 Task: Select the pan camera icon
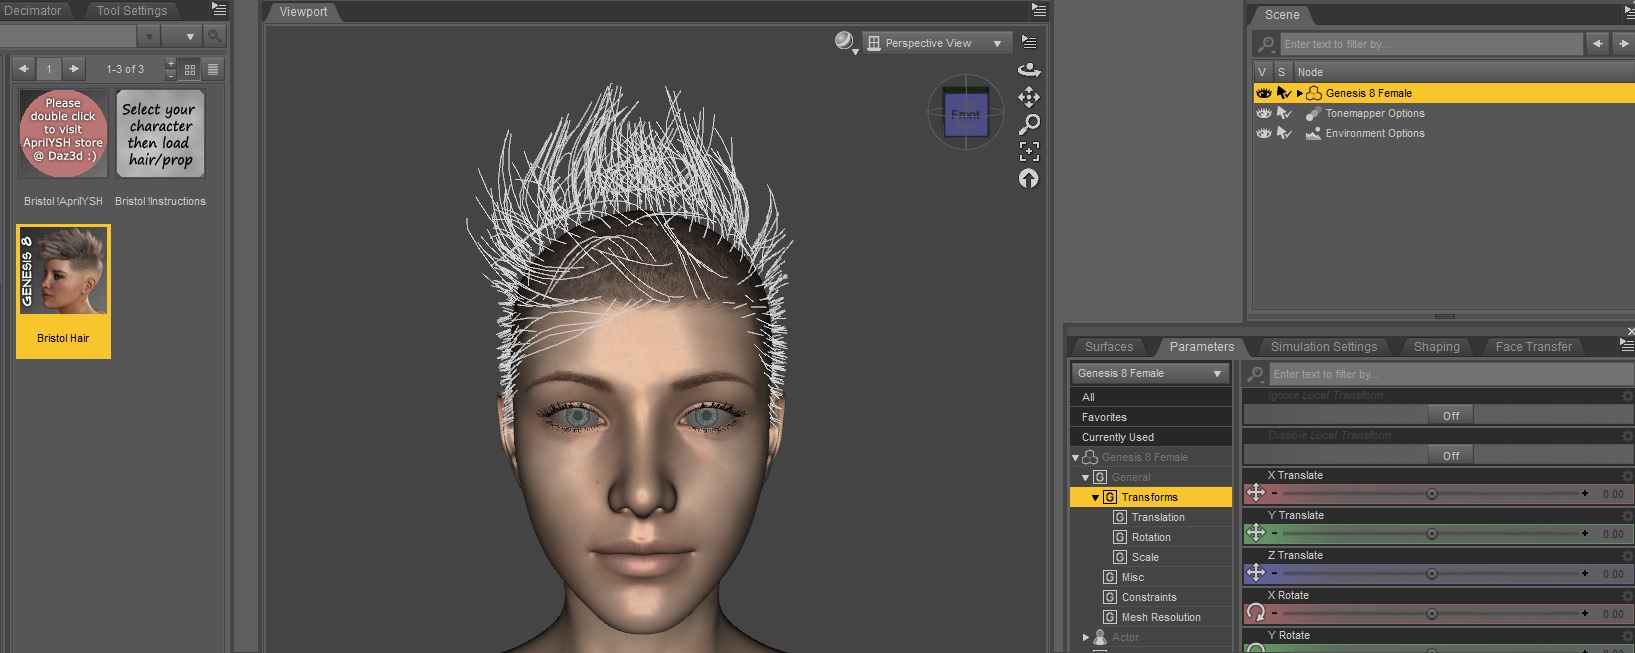click(x=1029, y=97)
